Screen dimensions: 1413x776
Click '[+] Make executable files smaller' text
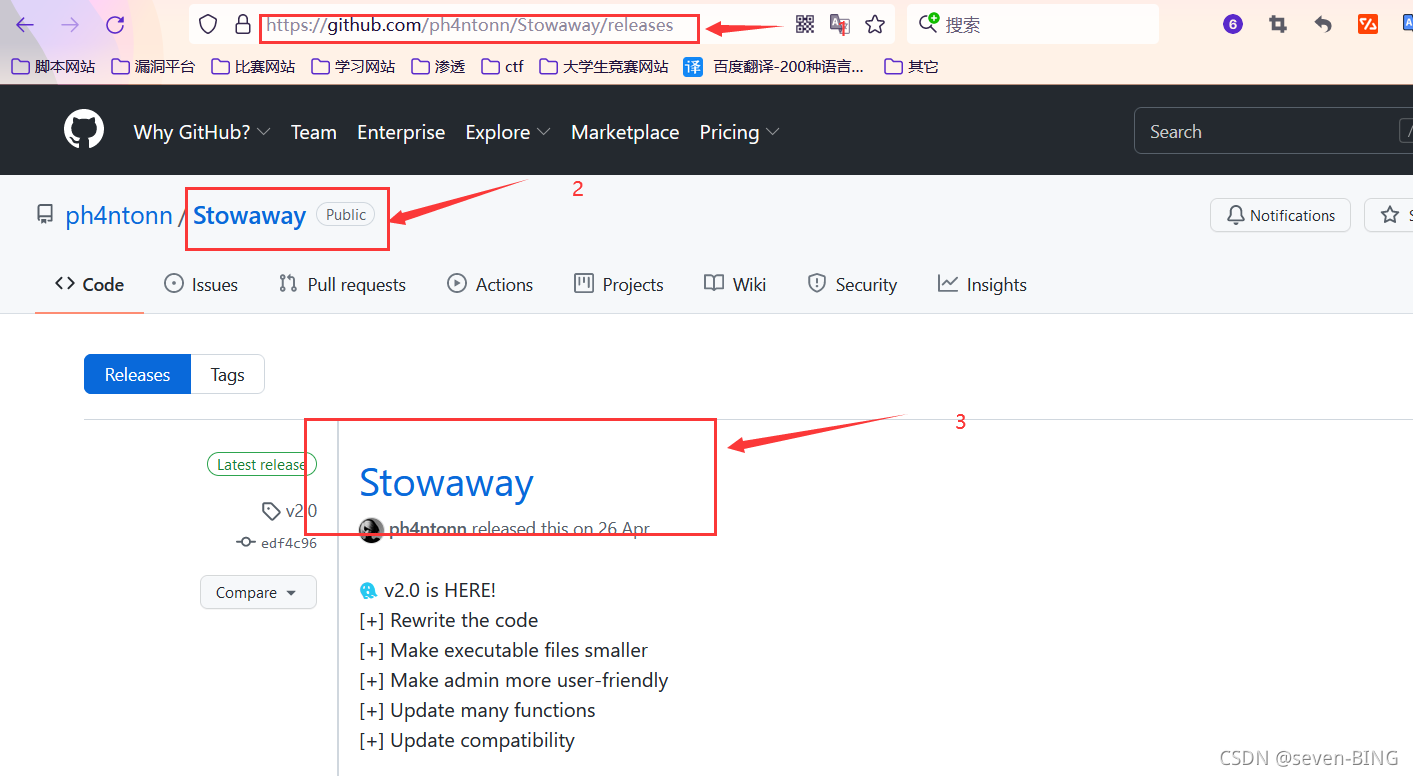coord(503,650)
